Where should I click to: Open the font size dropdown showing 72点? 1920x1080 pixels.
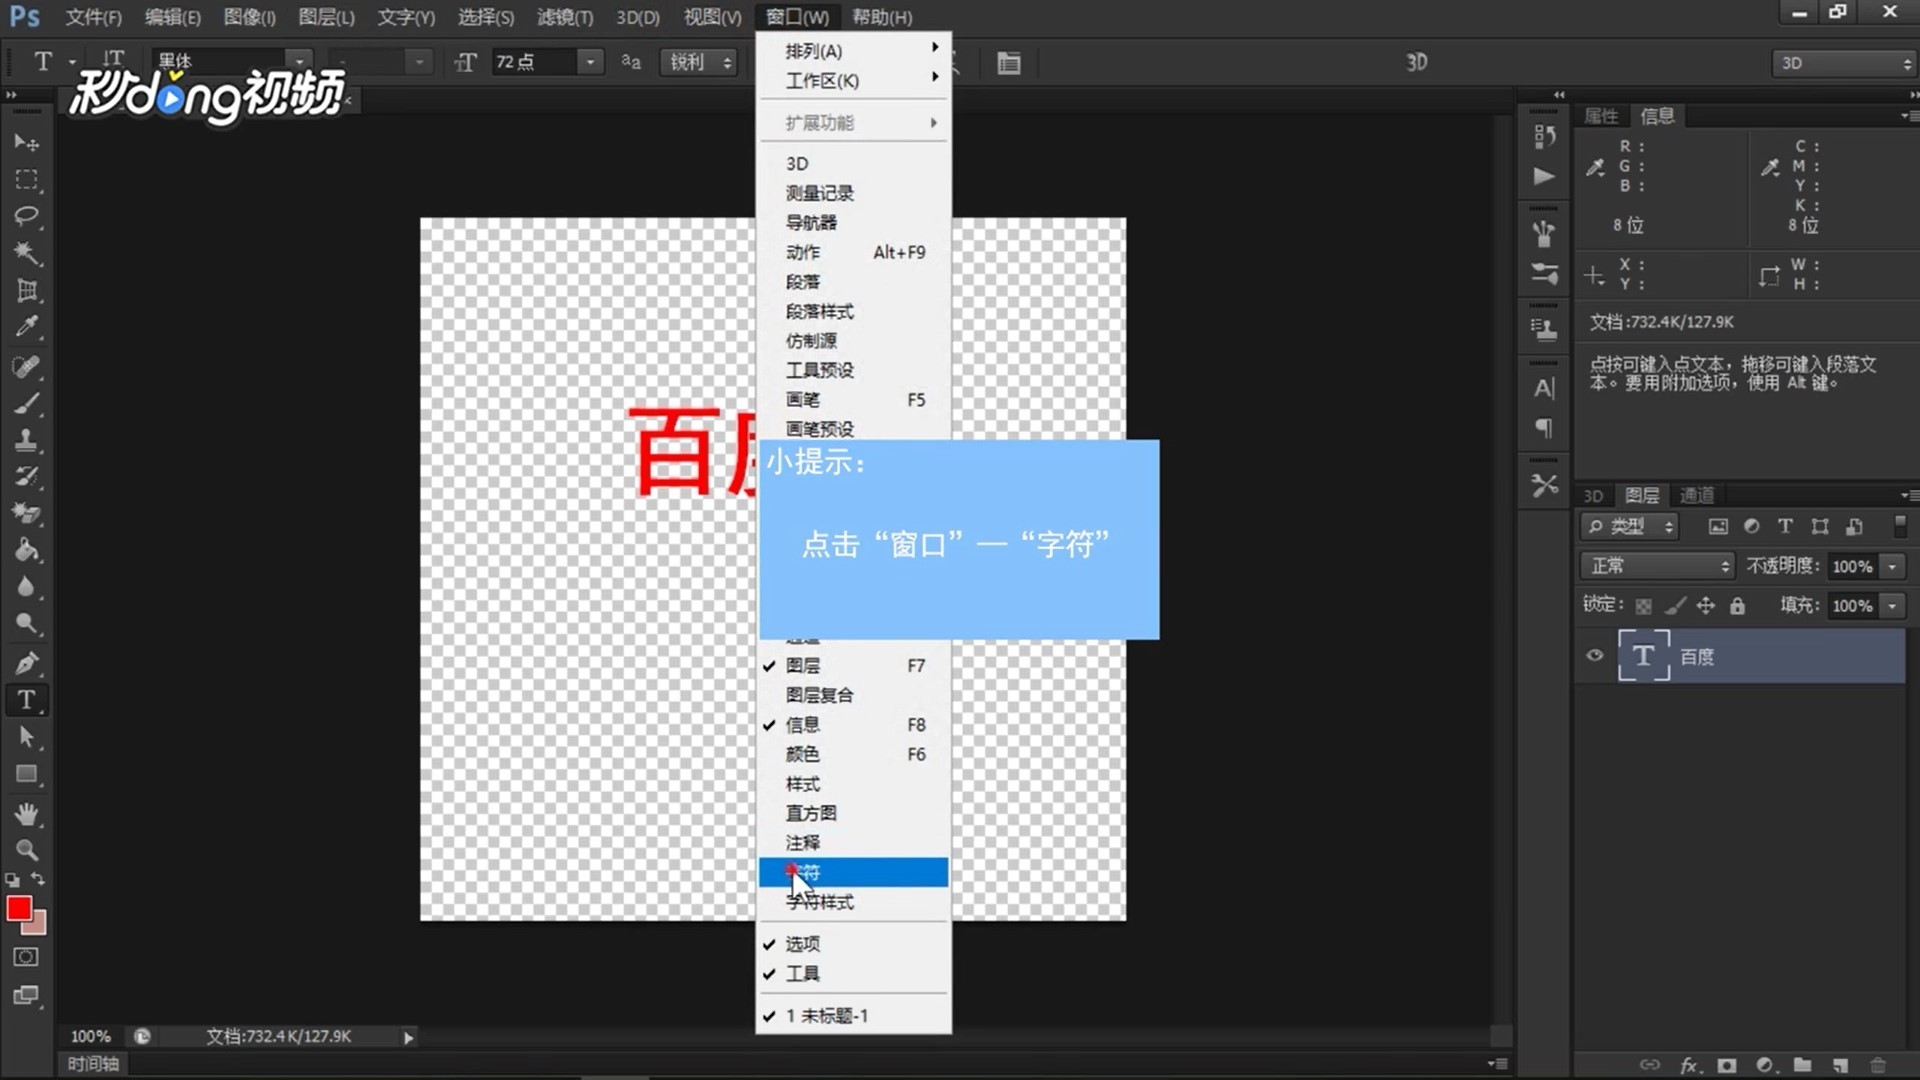[x=590, y=62]
